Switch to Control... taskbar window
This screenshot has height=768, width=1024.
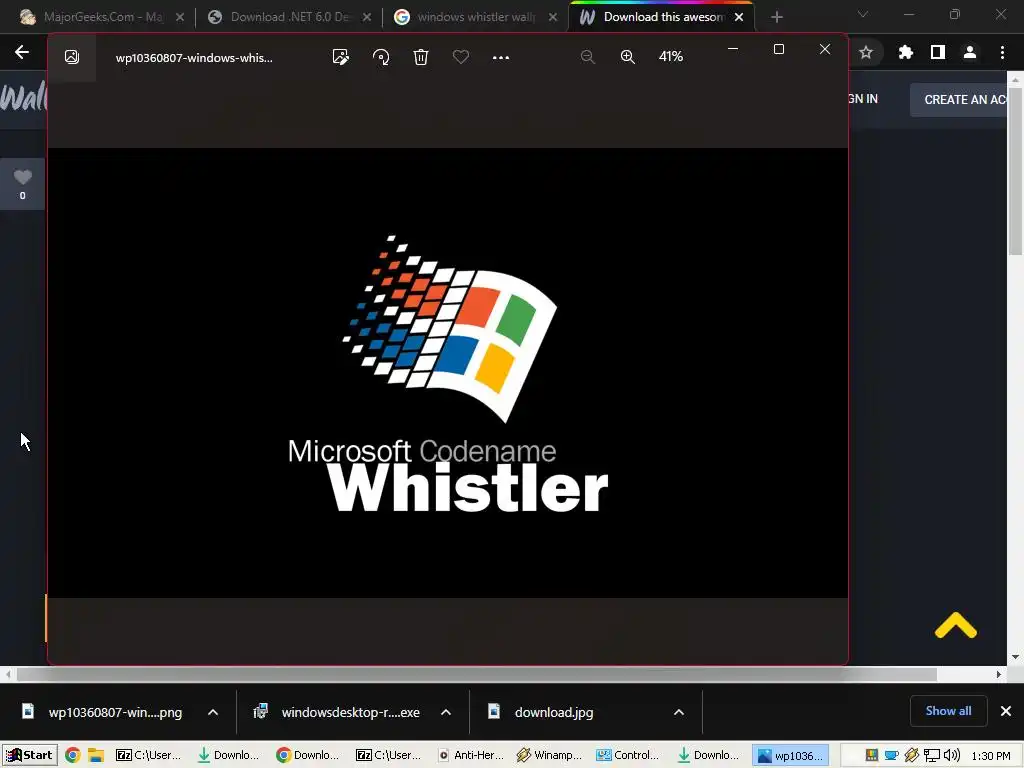628,755
